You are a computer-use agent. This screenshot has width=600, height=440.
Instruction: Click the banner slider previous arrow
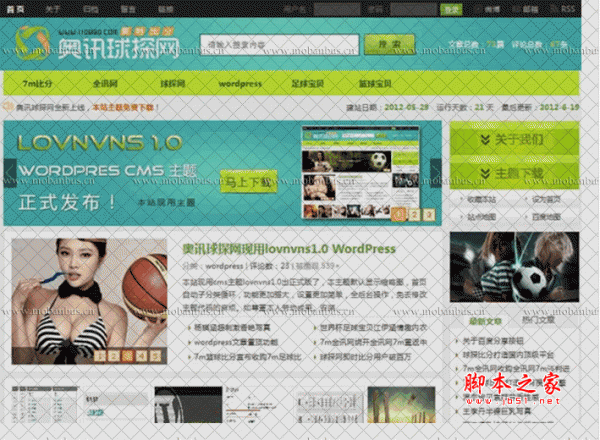(10, 173)
